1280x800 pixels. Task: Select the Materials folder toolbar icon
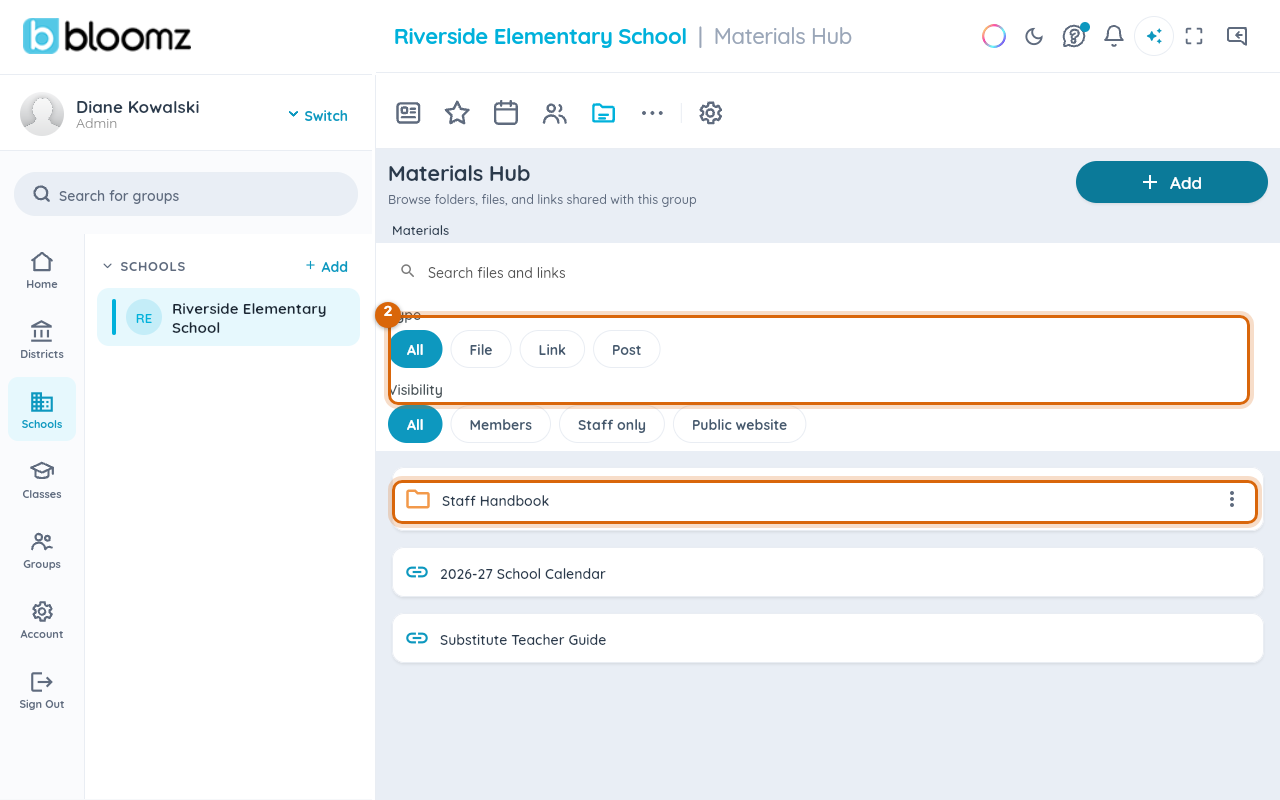point(603,113)
